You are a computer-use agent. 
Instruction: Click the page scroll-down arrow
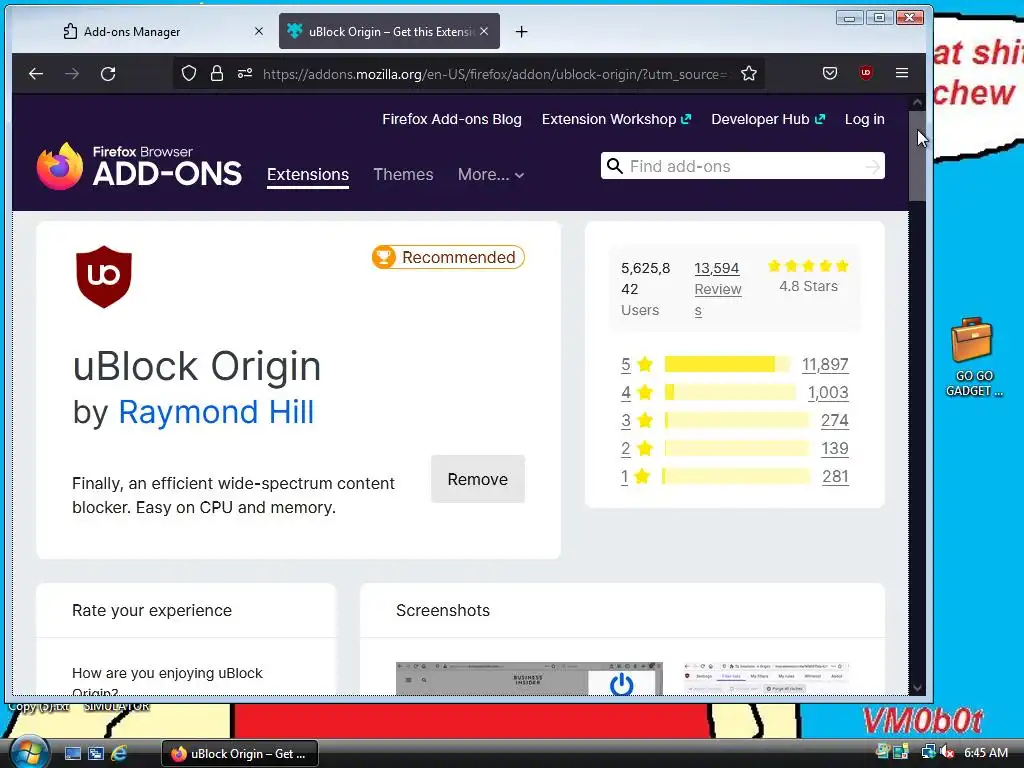918,688
